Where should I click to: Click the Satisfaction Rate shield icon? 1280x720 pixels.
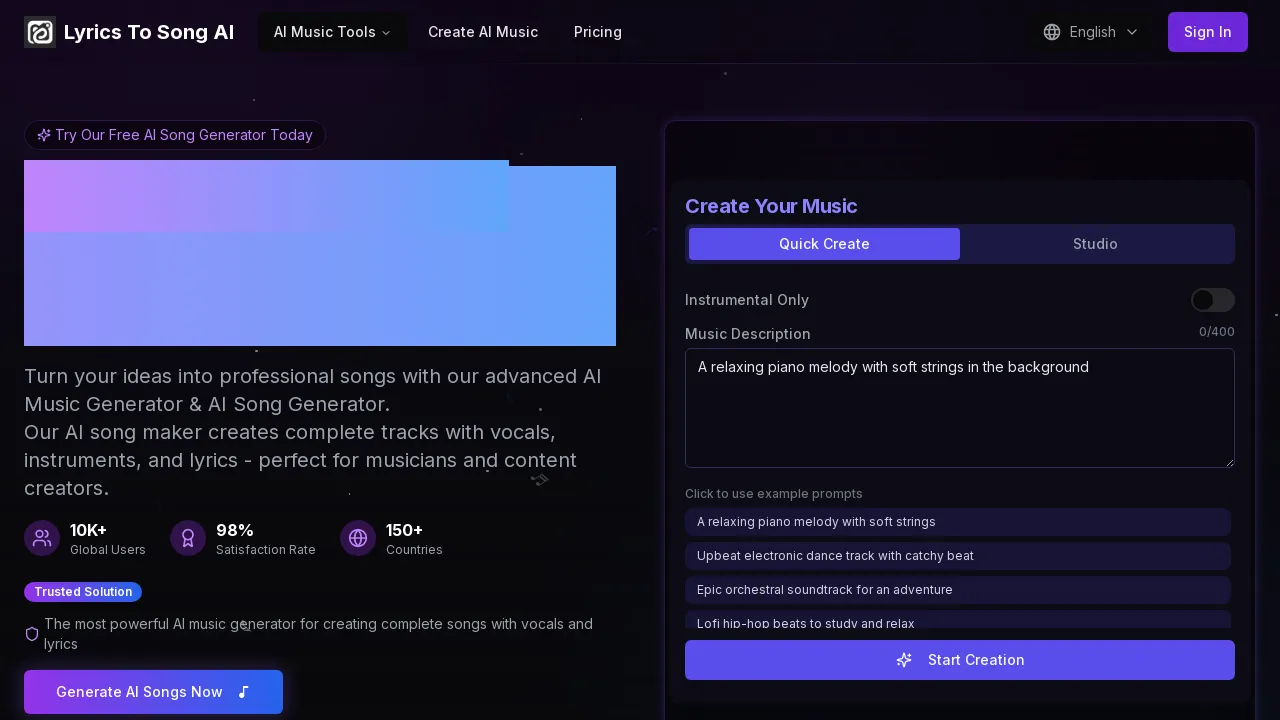[188, 538]
